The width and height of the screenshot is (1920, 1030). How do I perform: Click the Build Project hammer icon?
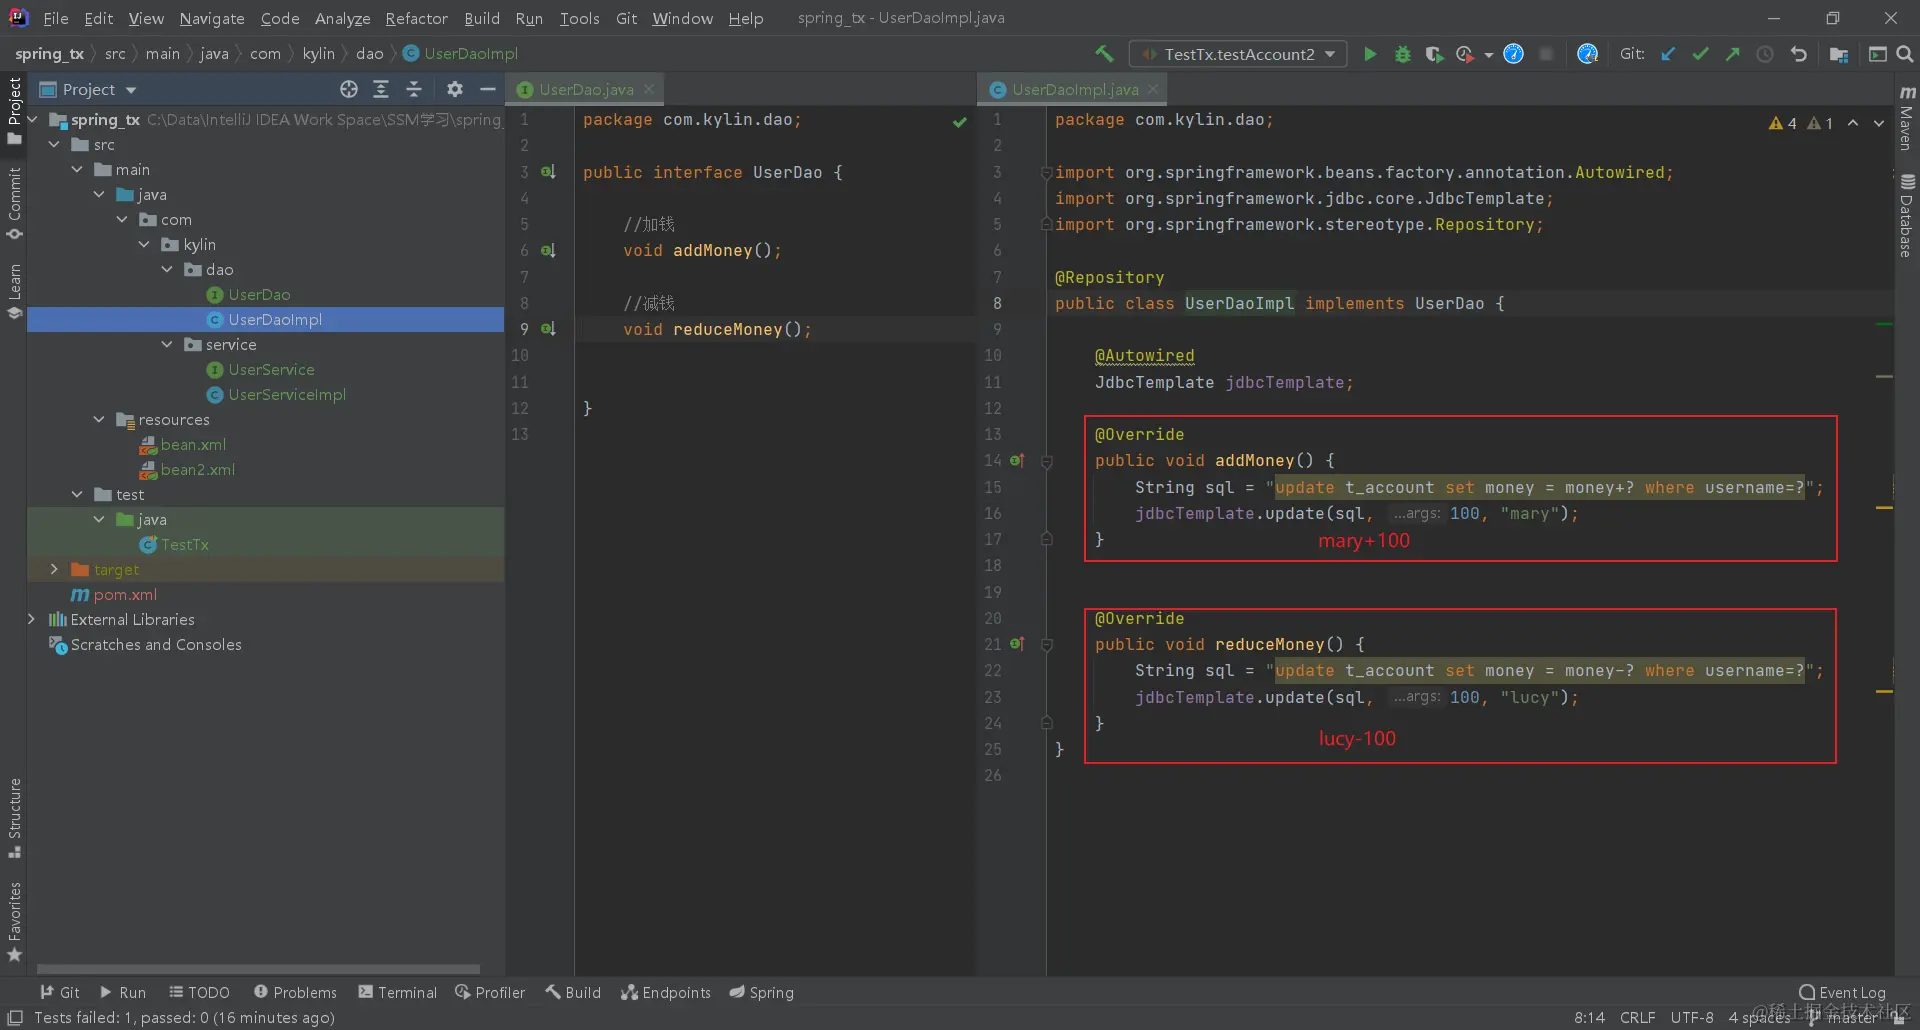[x=1104, y=54]
